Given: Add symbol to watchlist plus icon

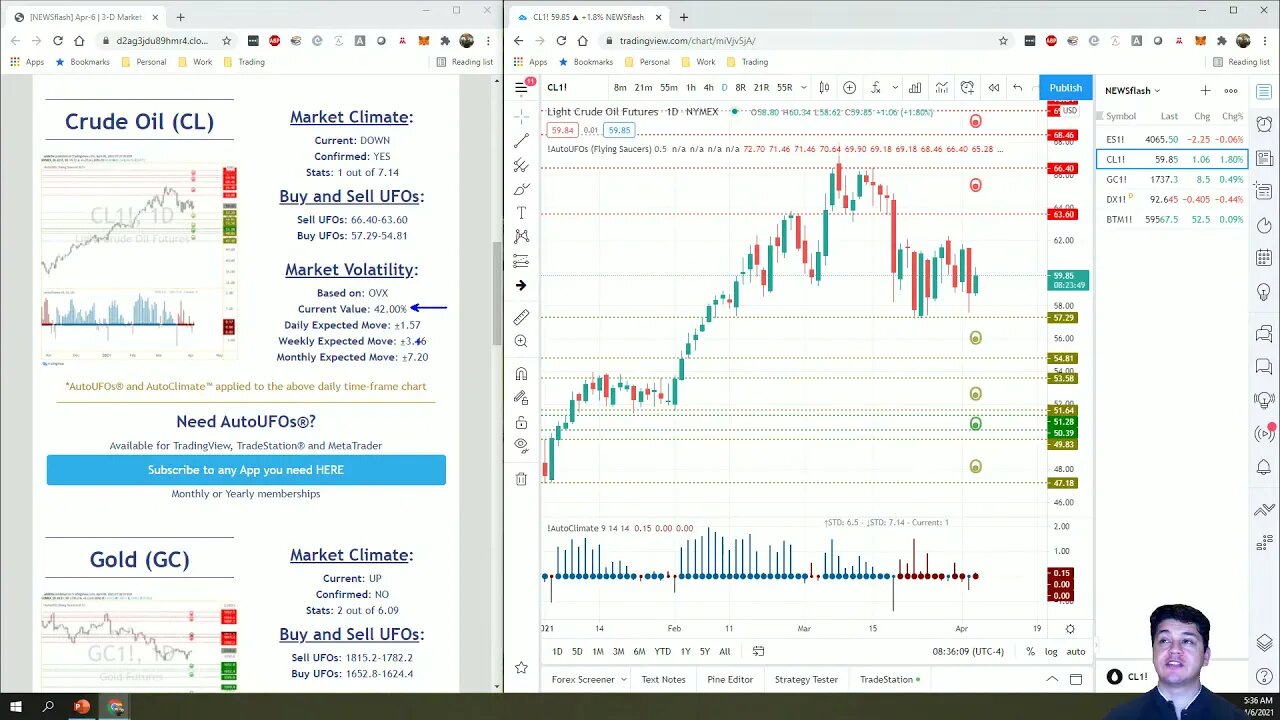Looking at the screenshot, I should pos(1205,91).
